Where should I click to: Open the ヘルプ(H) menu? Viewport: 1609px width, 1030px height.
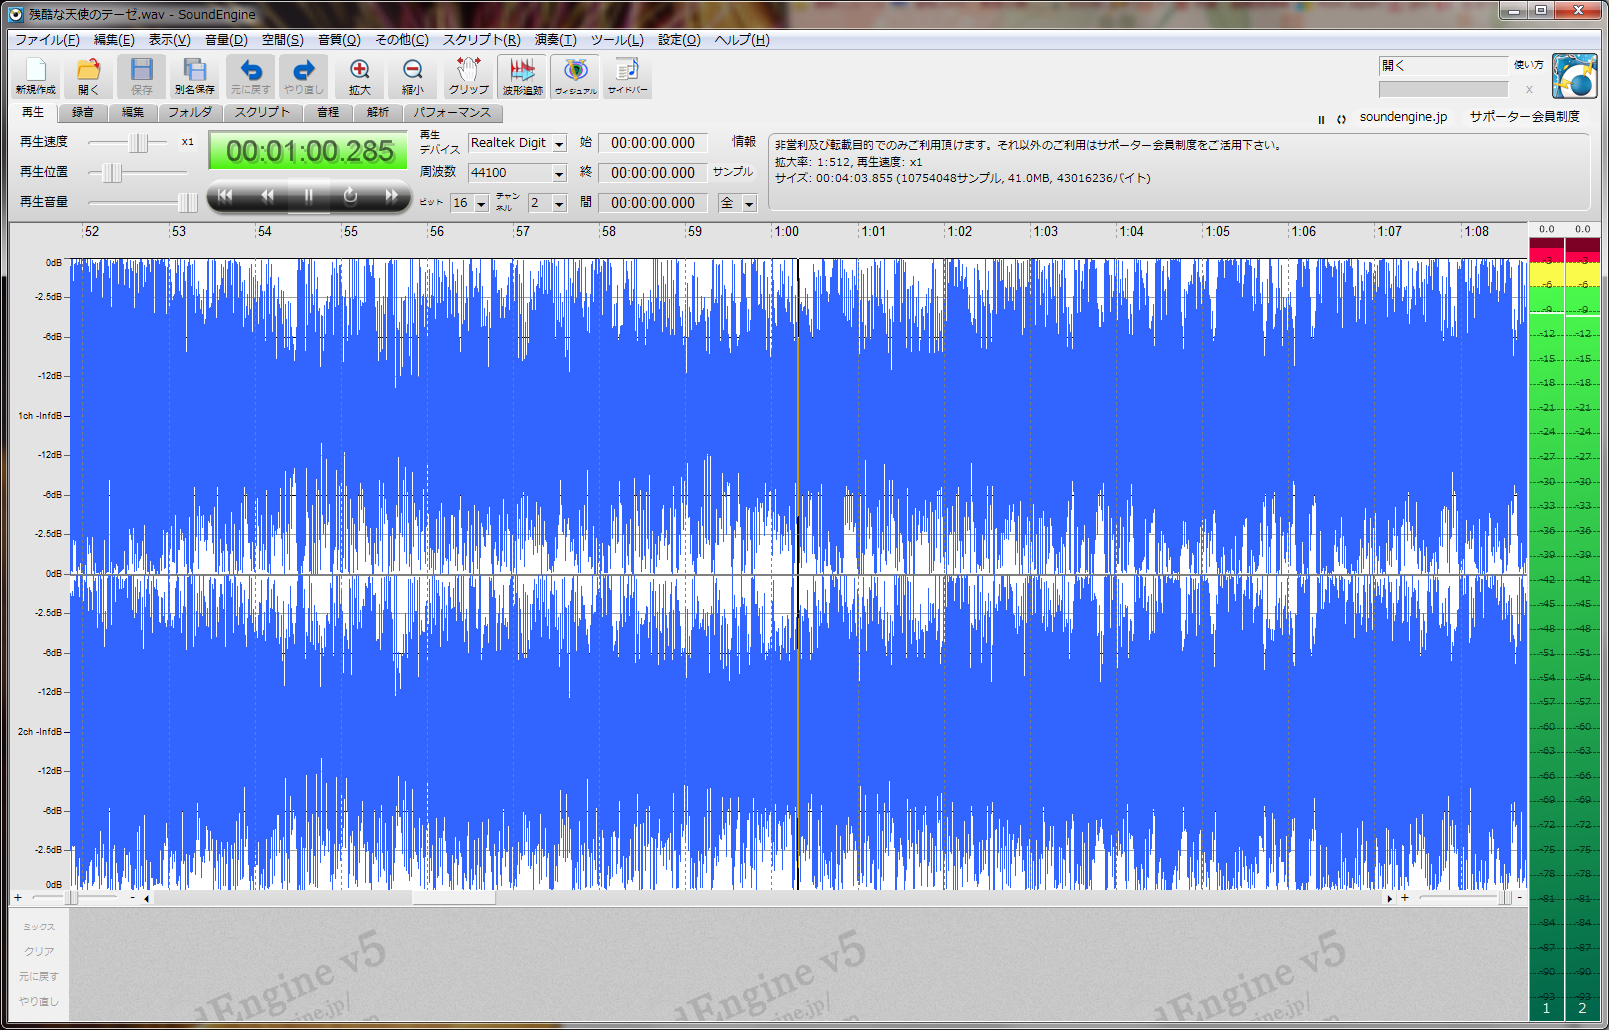(742, 40)
